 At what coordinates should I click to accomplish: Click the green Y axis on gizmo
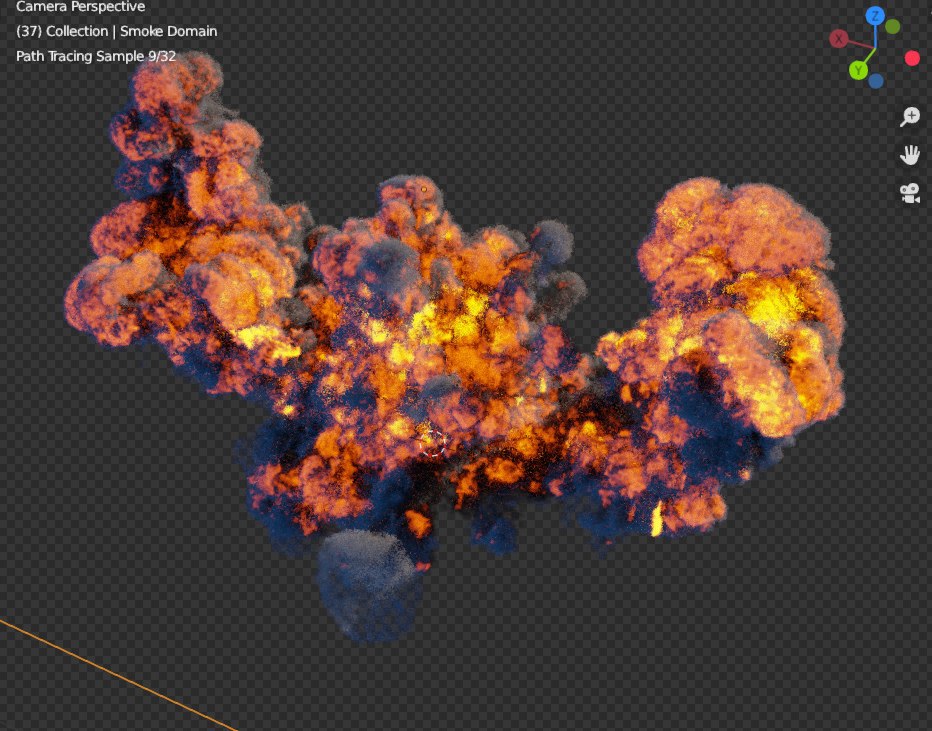click(858, 71)
